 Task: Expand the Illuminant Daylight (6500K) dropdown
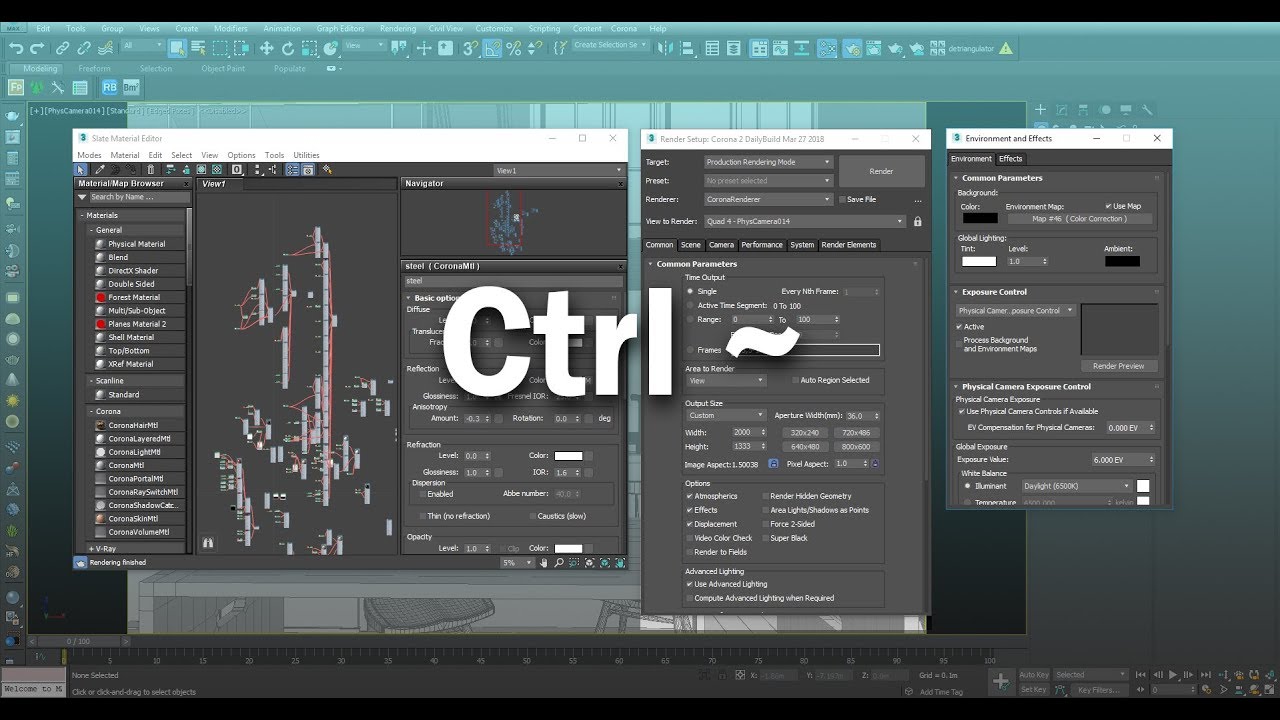[1061, 486]
